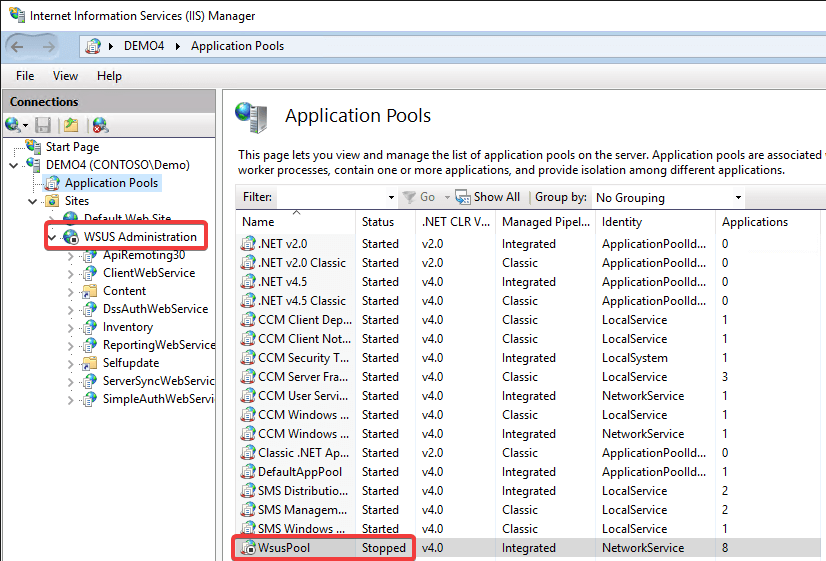Sort by the Status column header

click(x=385, y=222)
